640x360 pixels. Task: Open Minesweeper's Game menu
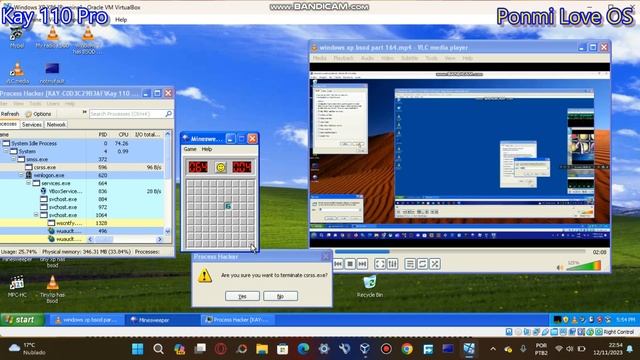(x=190, y=149)
